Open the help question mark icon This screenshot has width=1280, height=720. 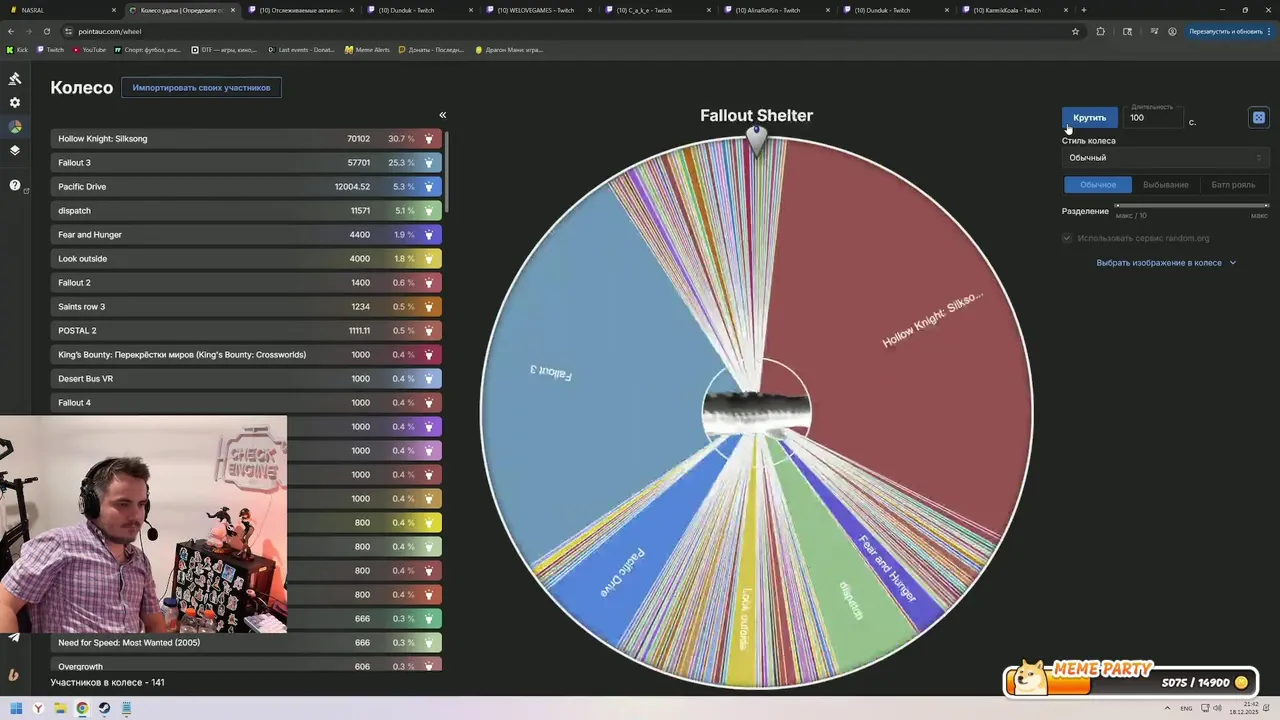pyautogui.click(x=15, y=185)
